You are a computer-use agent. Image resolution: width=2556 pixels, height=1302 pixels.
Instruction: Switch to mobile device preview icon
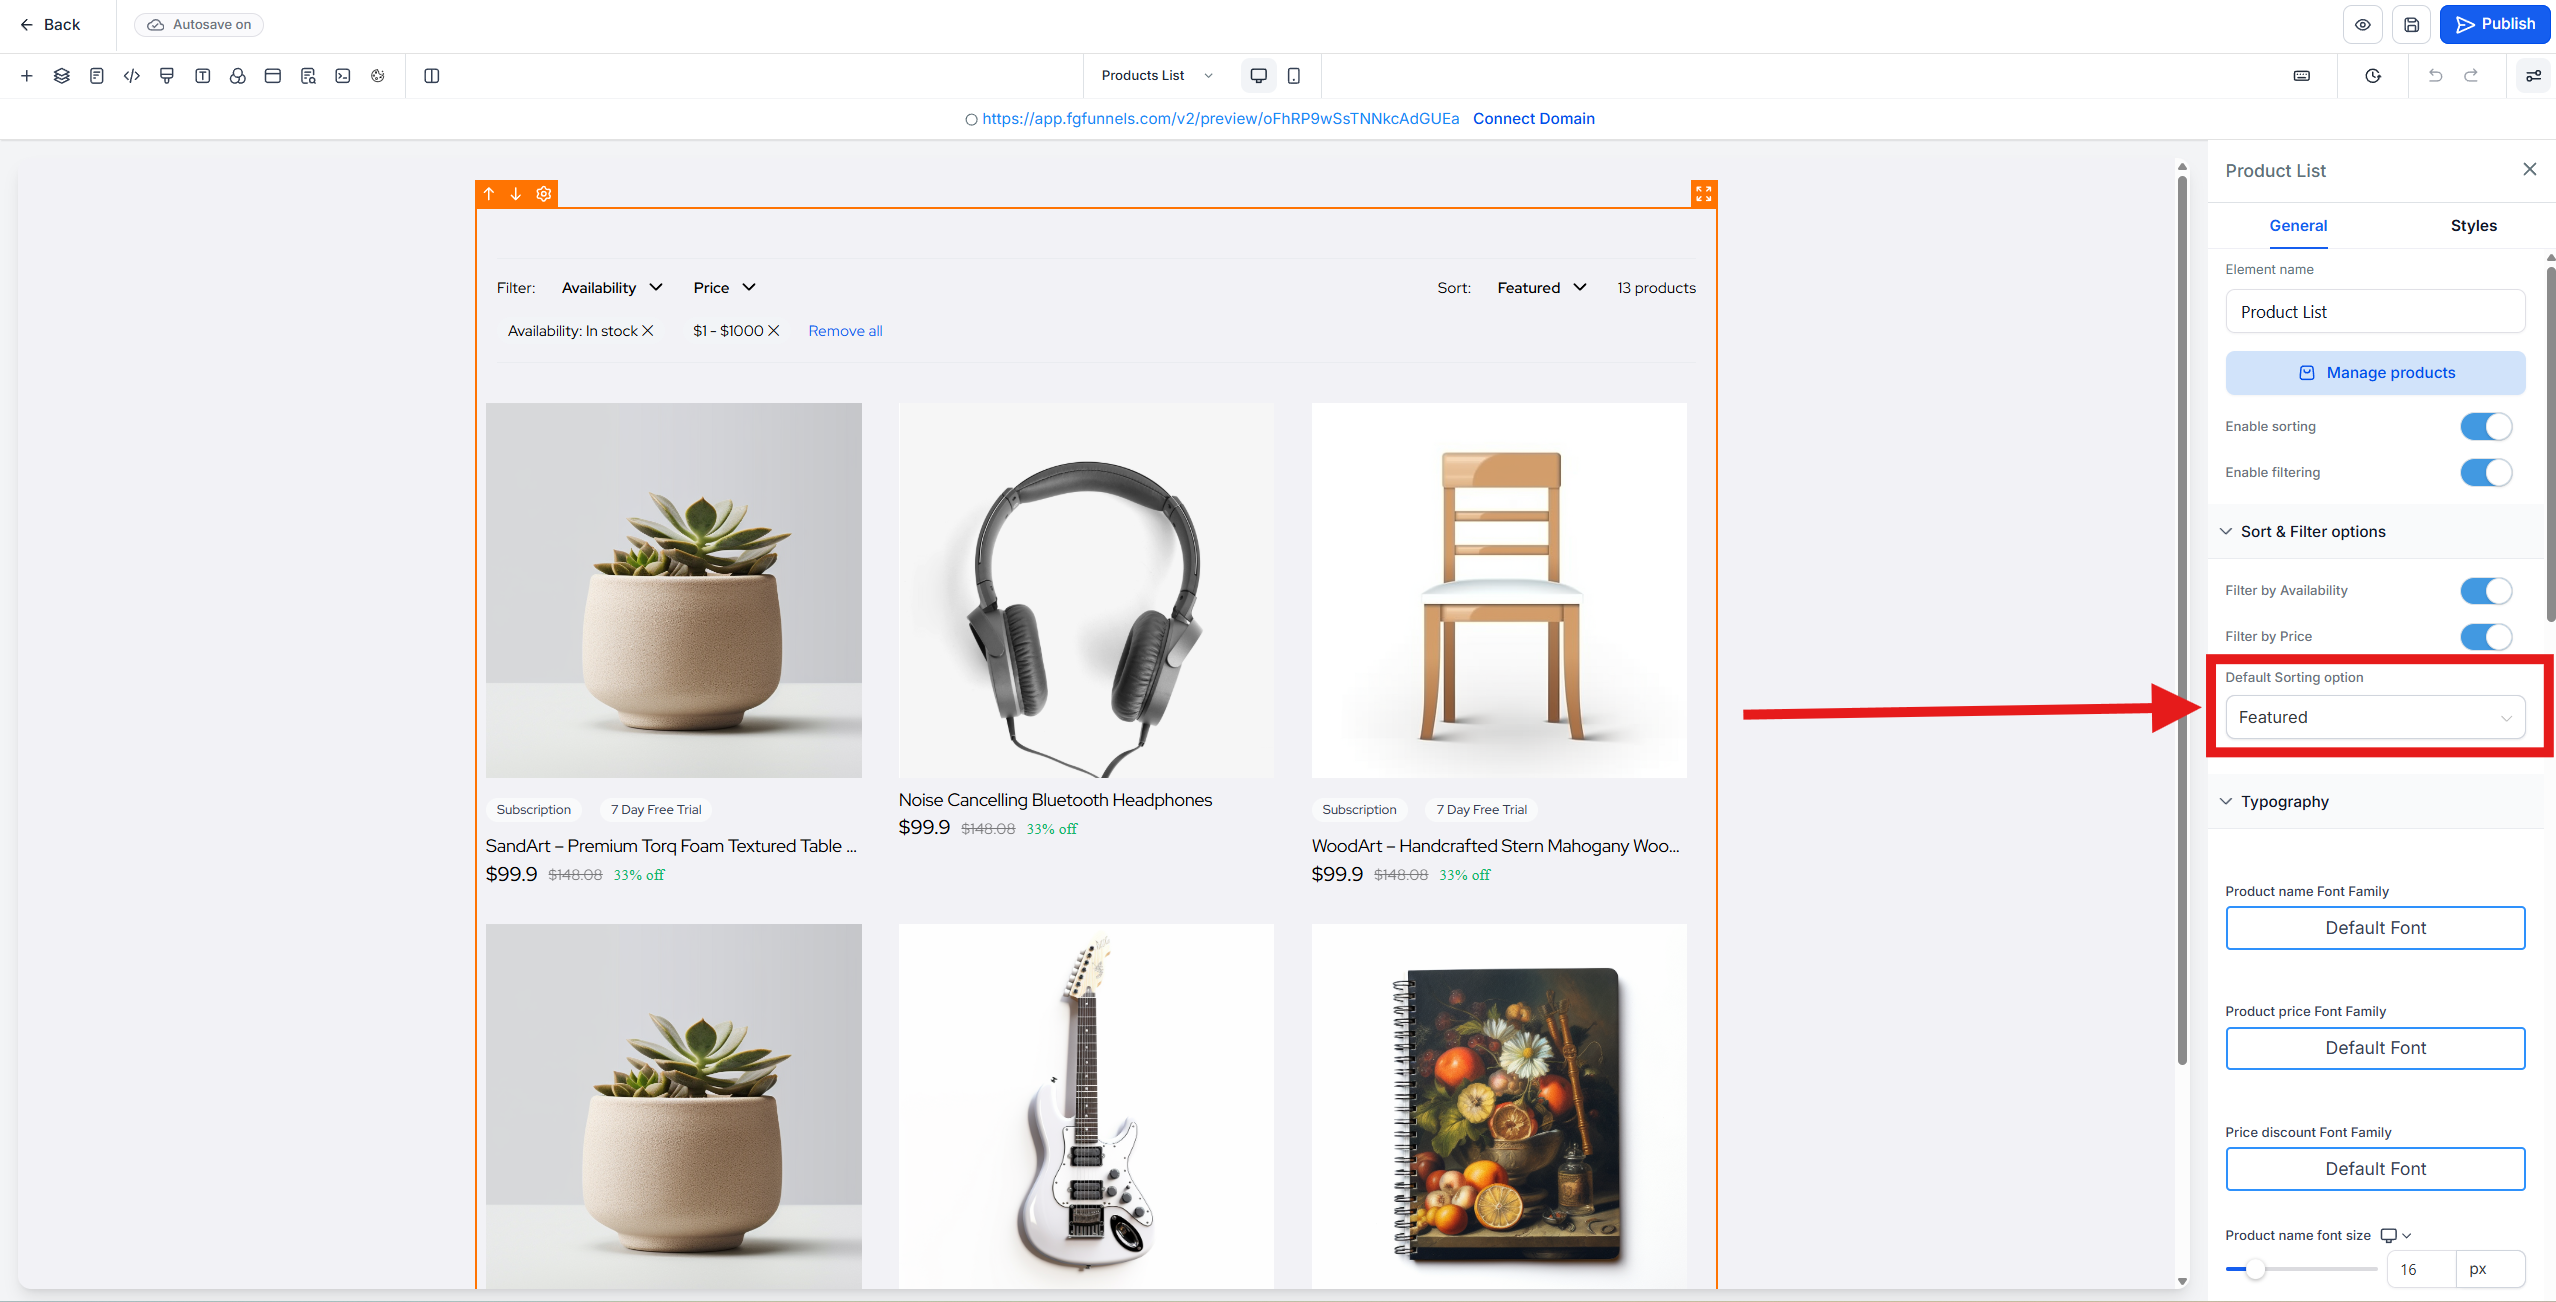(x=1293, y=76)
